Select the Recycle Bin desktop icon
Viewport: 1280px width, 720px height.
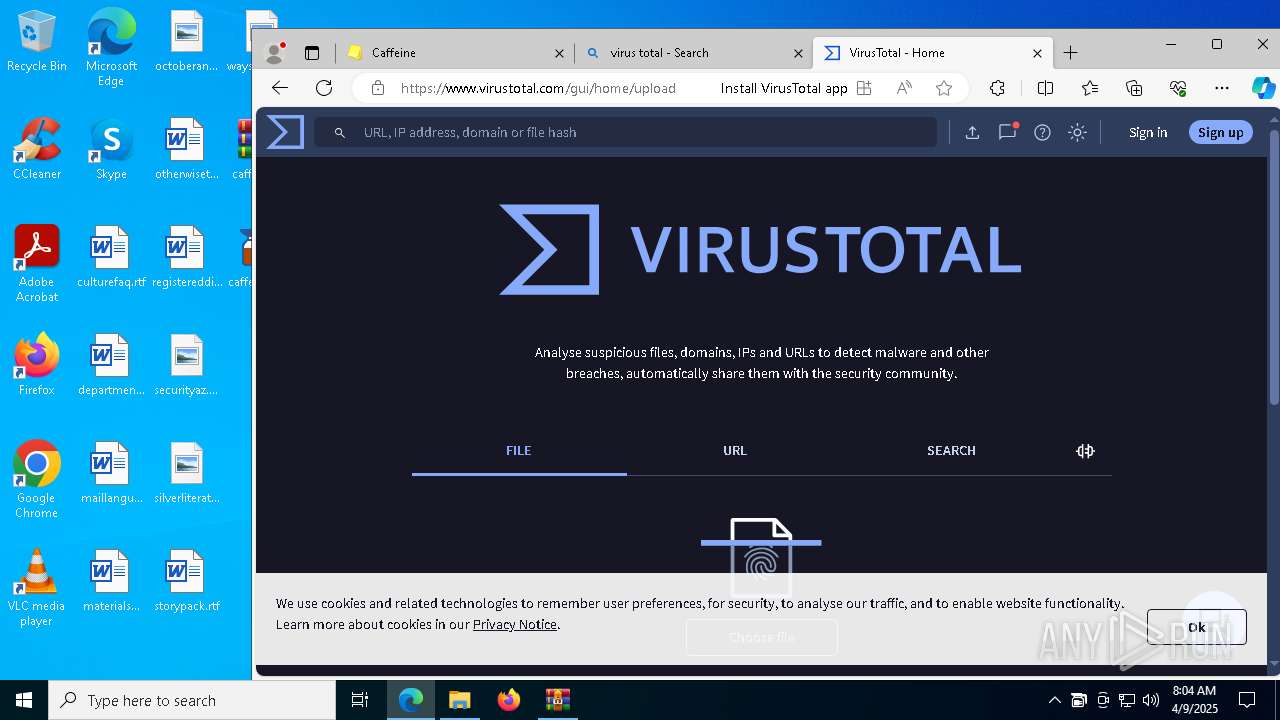pos(37,41)
